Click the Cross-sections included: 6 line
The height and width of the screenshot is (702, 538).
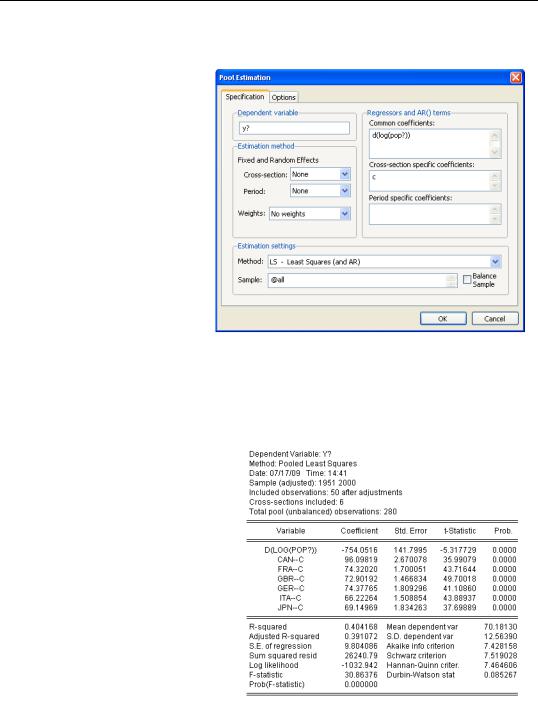pos(296,502)
